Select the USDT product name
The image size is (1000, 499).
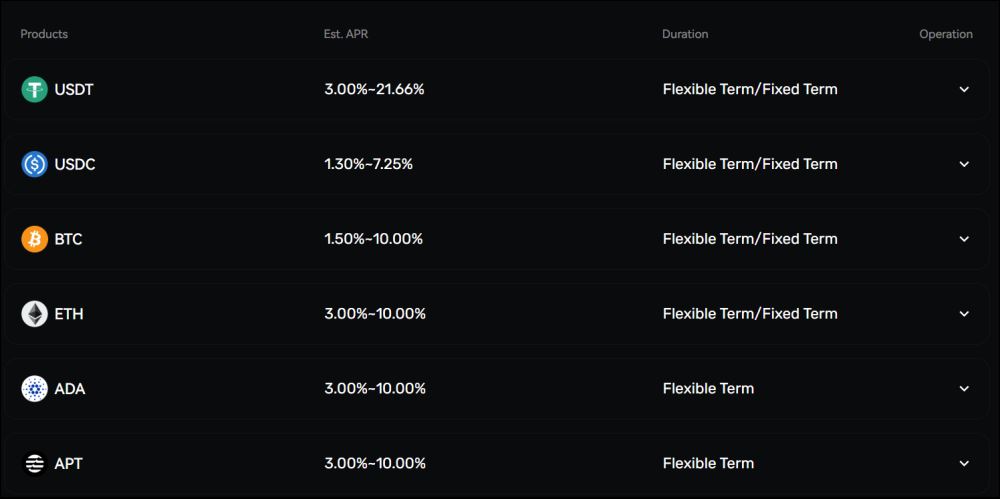(74, 89)
